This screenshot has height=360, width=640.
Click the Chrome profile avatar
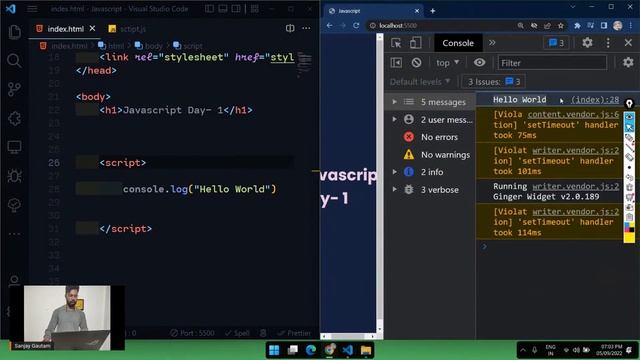tap(618, 26)
